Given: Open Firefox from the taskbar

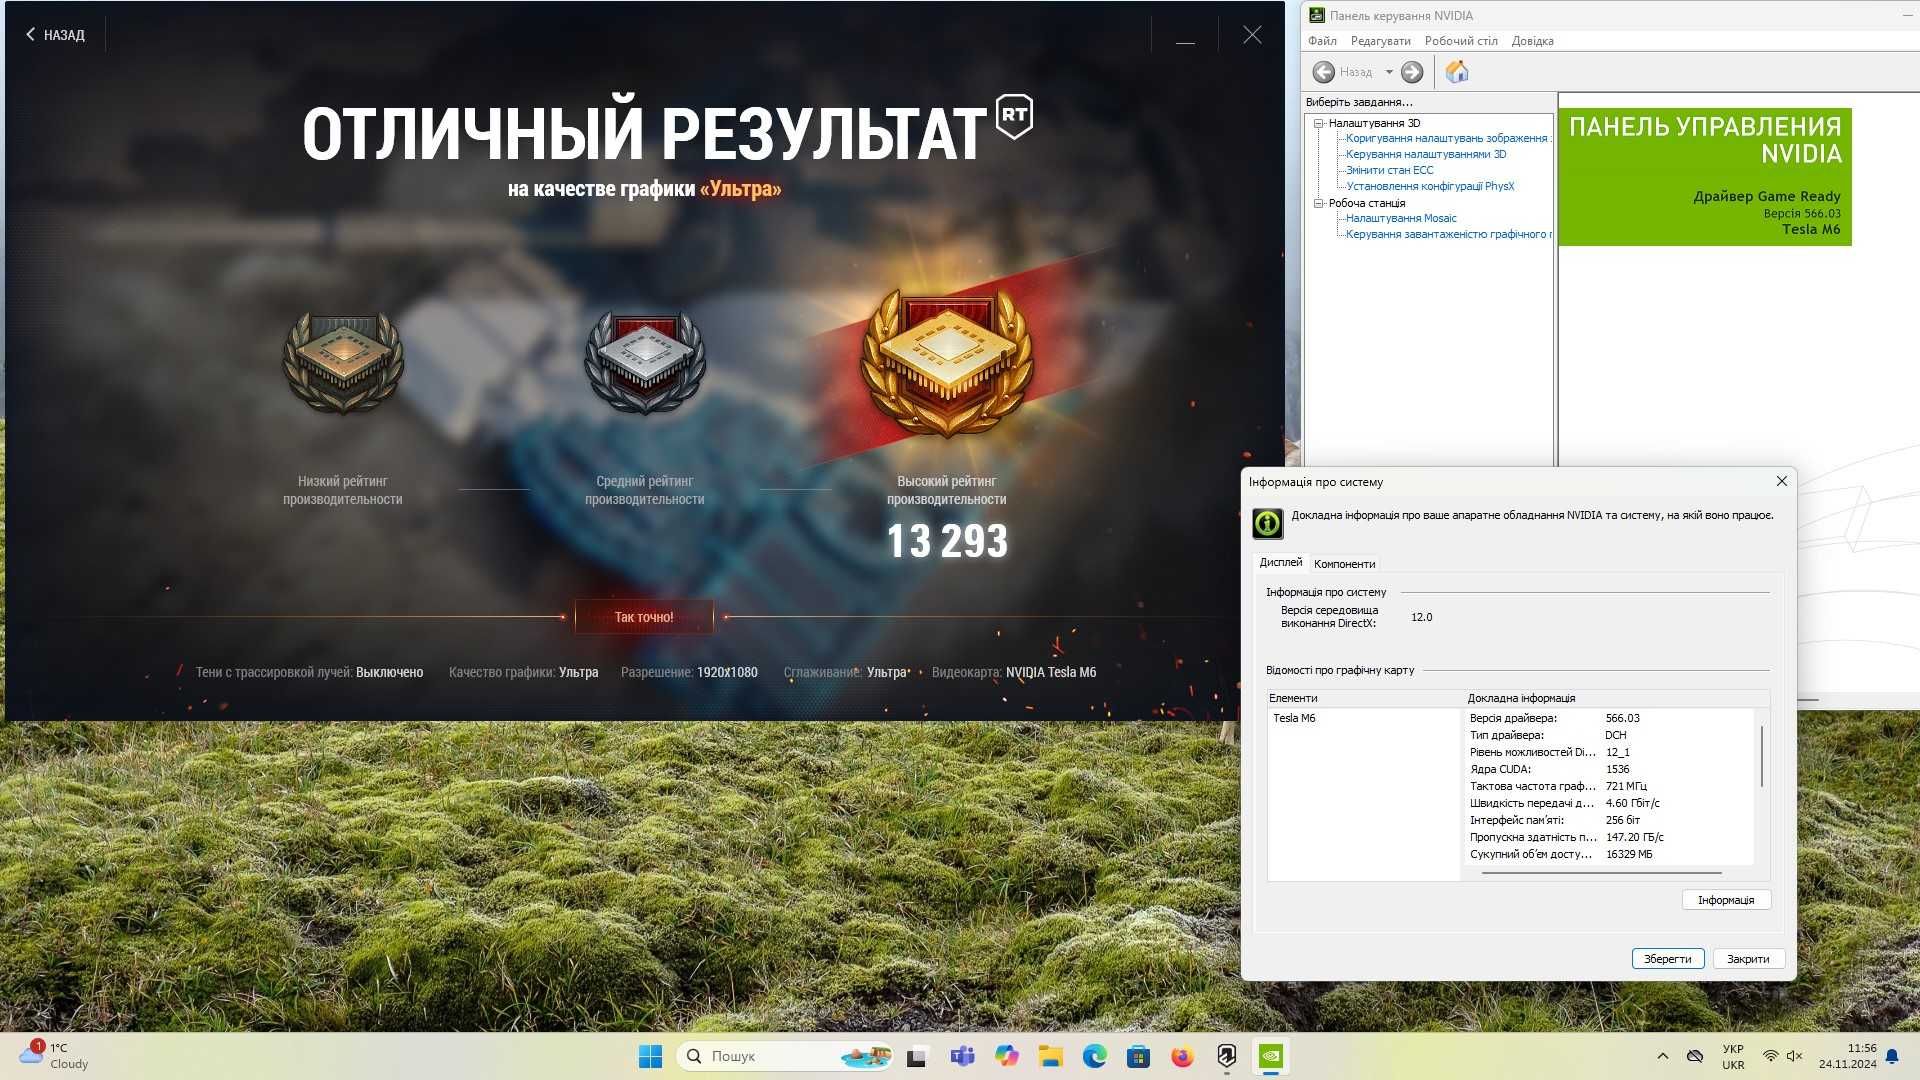Looking at the screenshot, I should point(1182,1056).
